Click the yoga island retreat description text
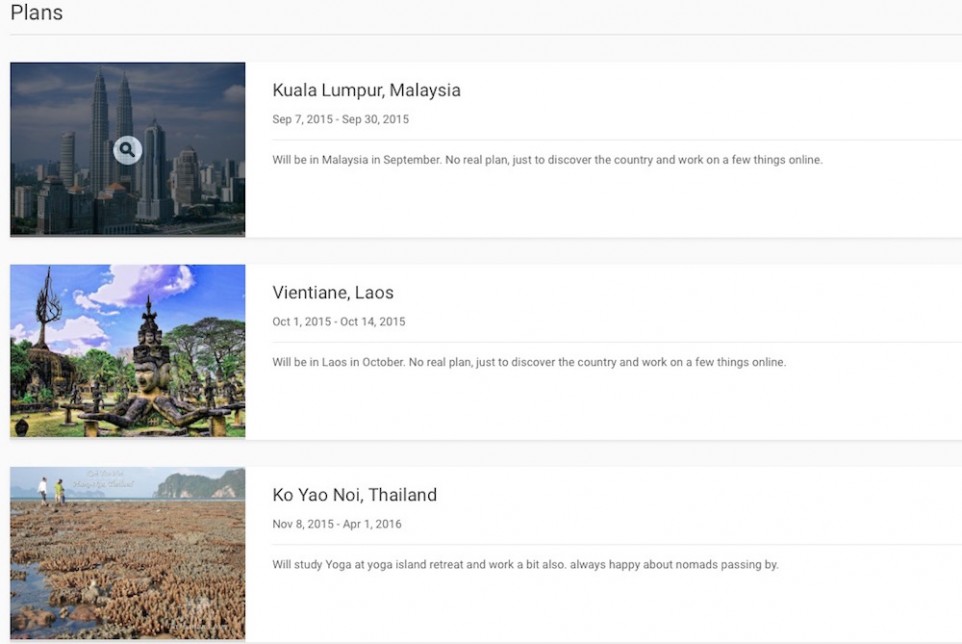This screenshot has height=644, width=962. (525, 565)
